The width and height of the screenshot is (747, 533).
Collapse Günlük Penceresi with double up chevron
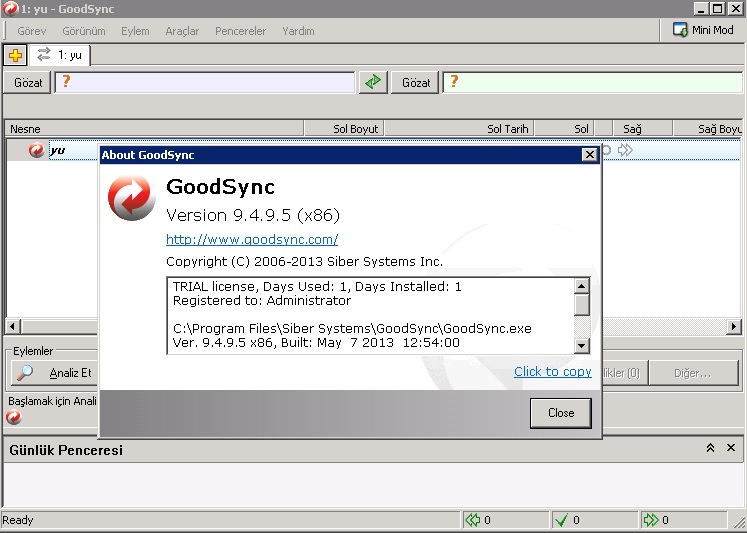710,449
